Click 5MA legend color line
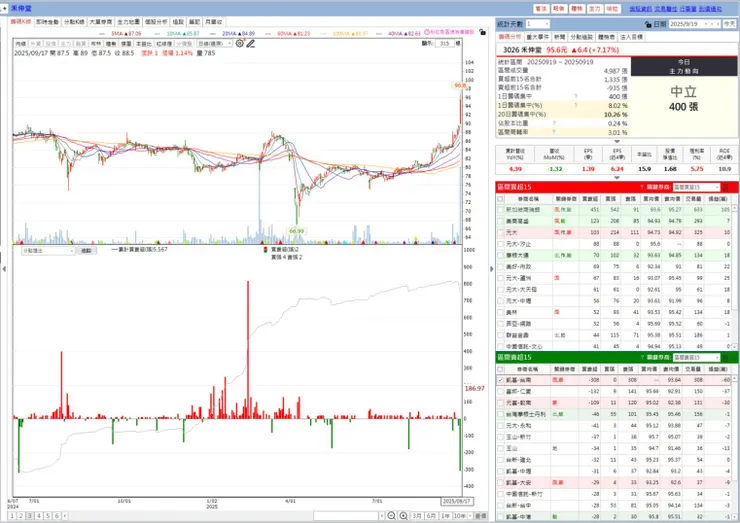The width and height of the screenshot is (740, 523). pos(102,34)
